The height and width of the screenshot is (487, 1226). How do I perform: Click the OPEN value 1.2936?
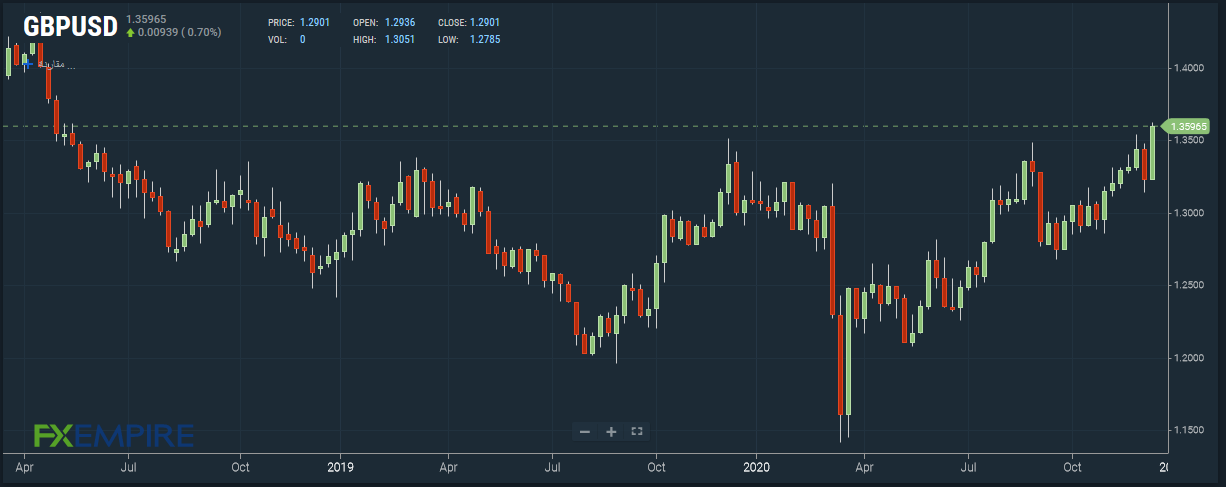point(400,22)
